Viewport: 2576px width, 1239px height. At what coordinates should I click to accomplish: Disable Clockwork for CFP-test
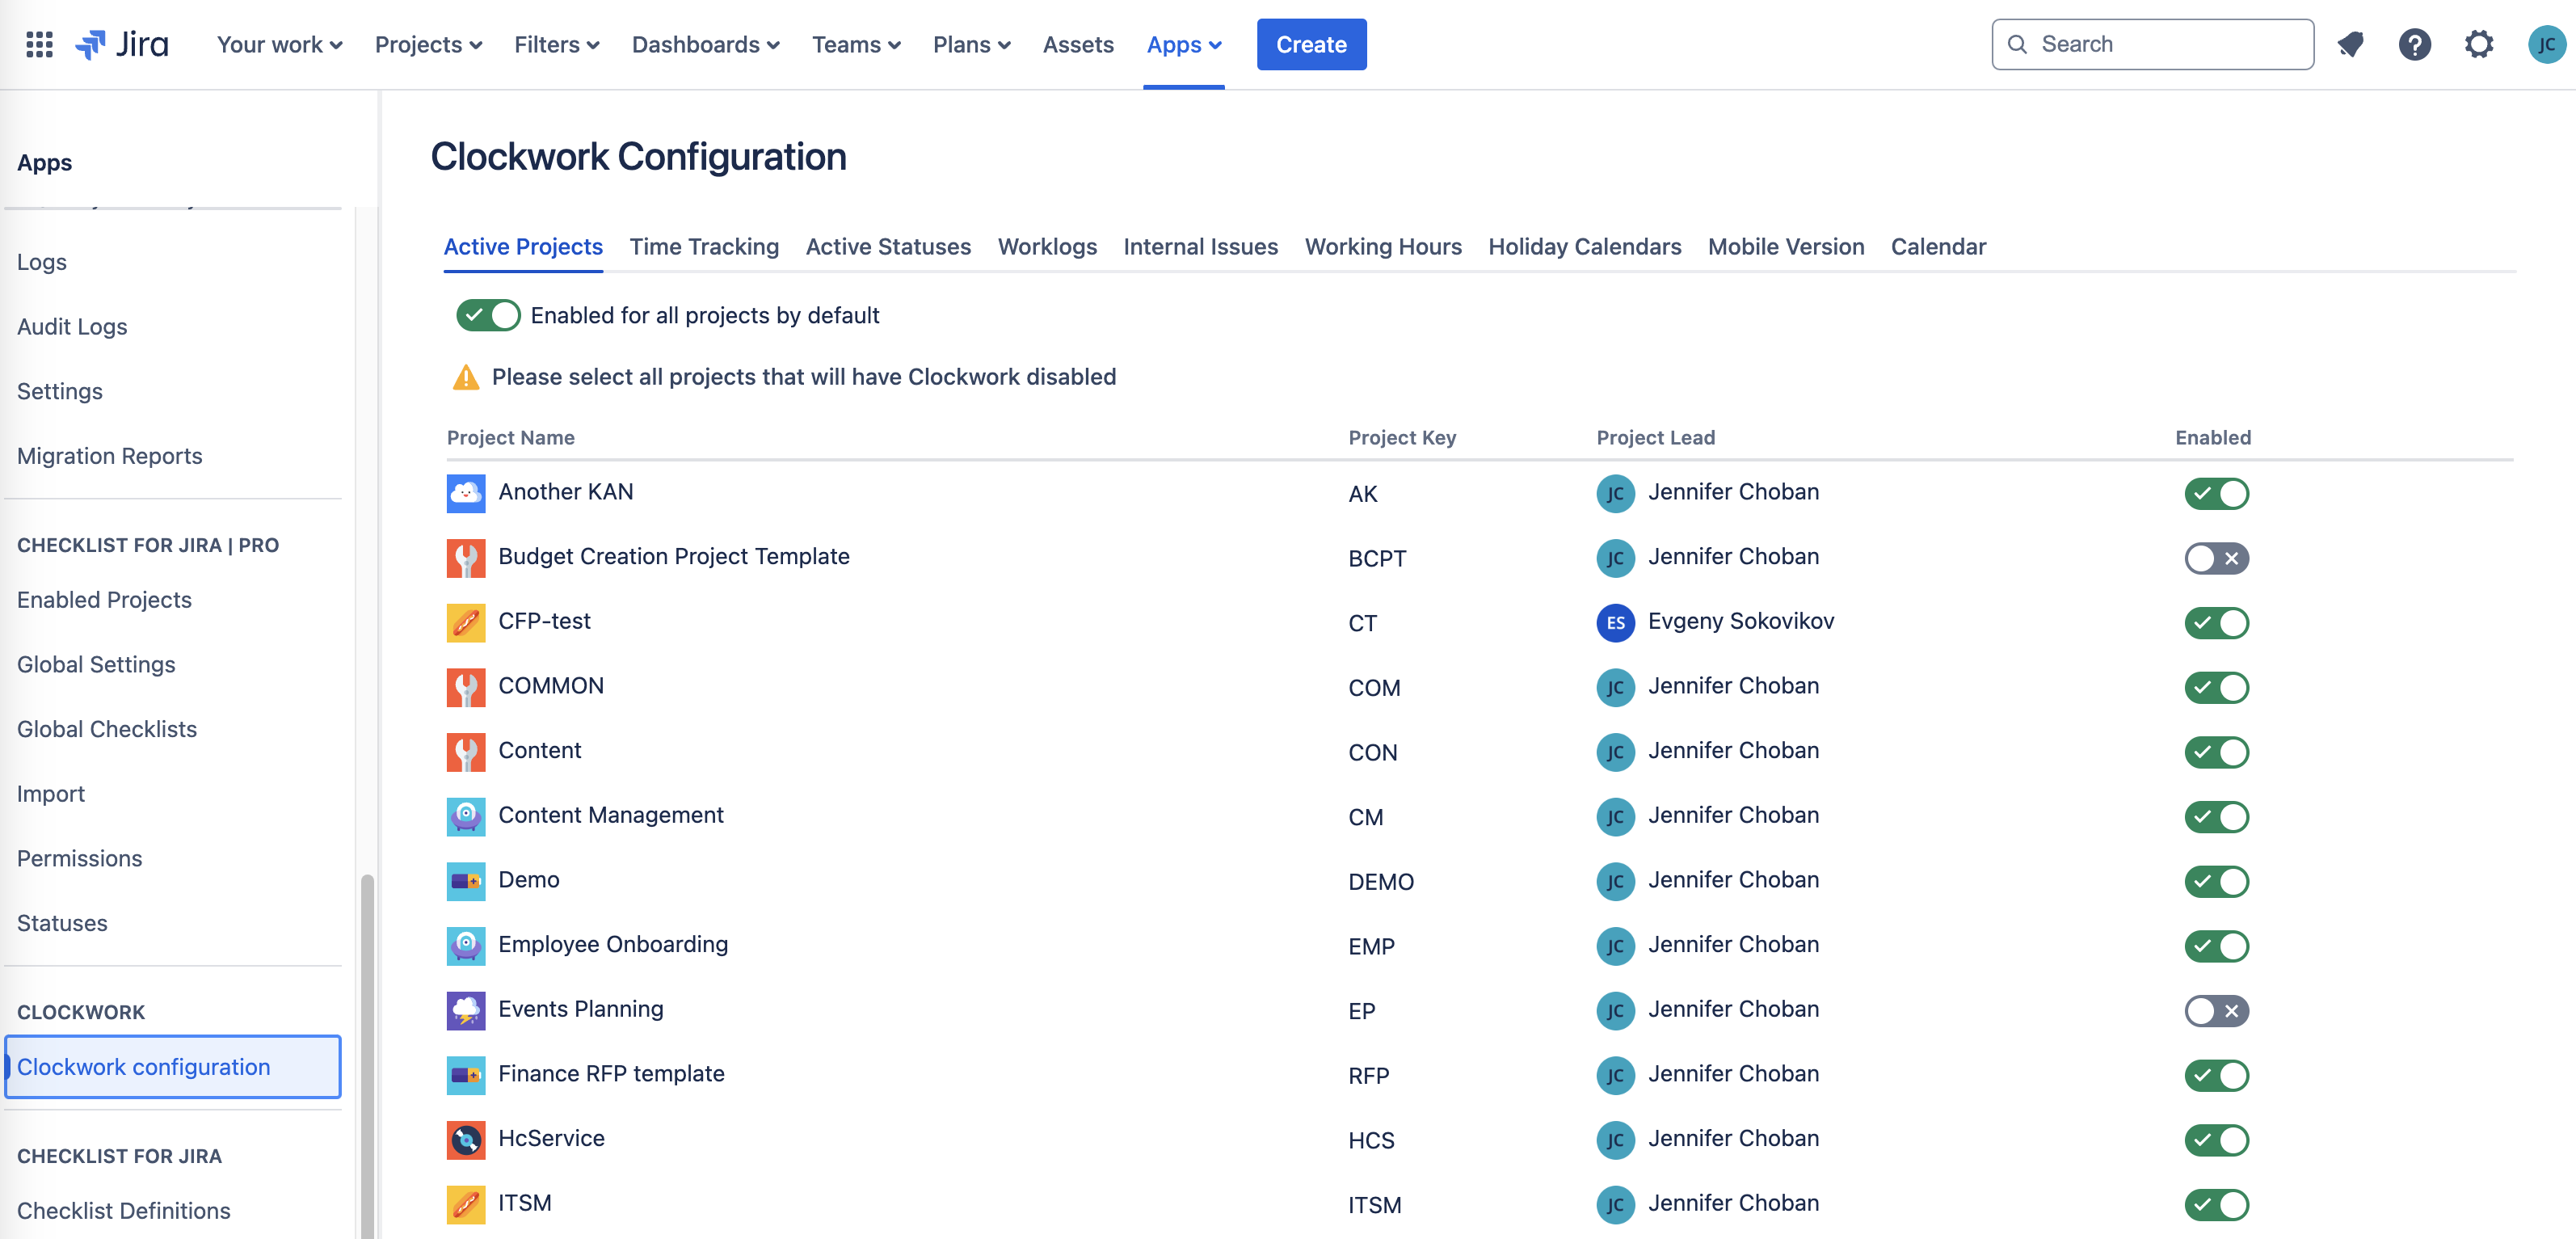[x=2216, y=622]
